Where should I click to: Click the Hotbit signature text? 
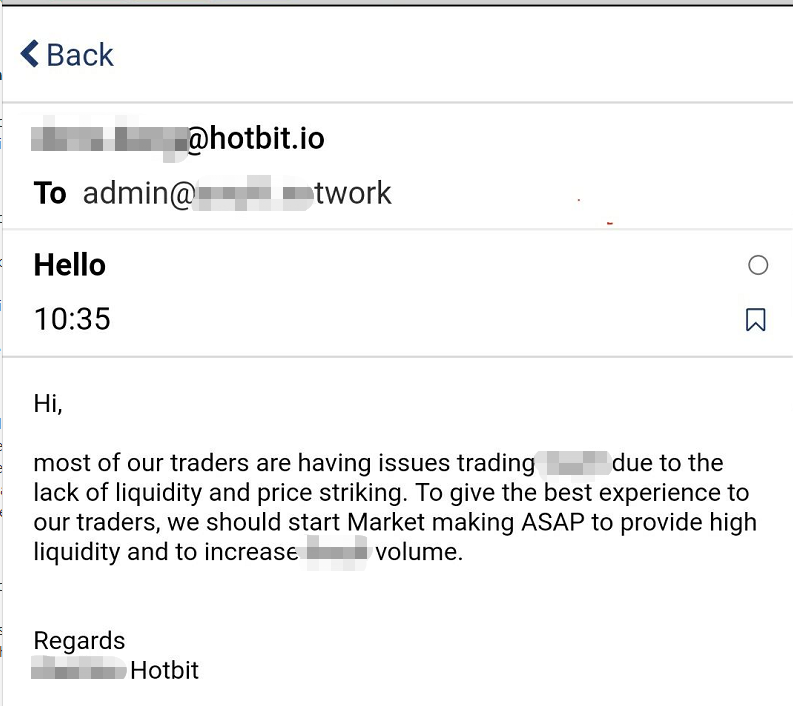[165, 670]
